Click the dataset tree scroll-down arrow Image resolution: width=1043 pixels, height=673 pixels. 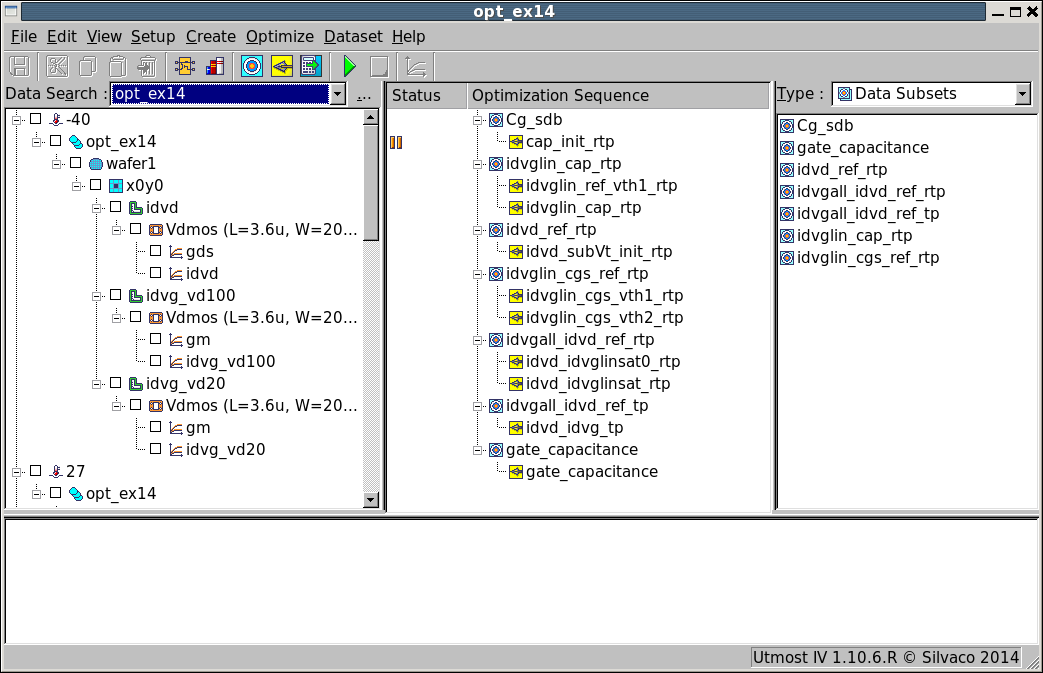(371, 500)
